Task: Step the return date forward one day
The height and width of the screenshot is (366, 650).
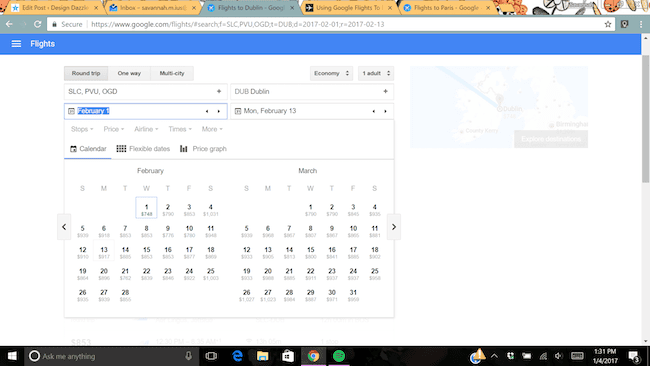Action: [x=386, y=111]
